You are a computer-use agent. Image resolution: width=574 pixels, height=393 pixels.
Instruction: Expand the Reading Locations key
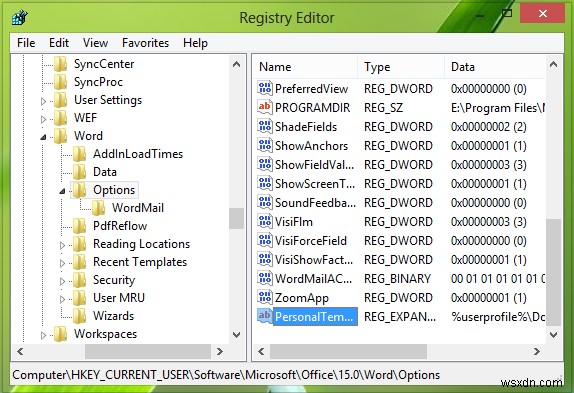[x=62, y=245]
